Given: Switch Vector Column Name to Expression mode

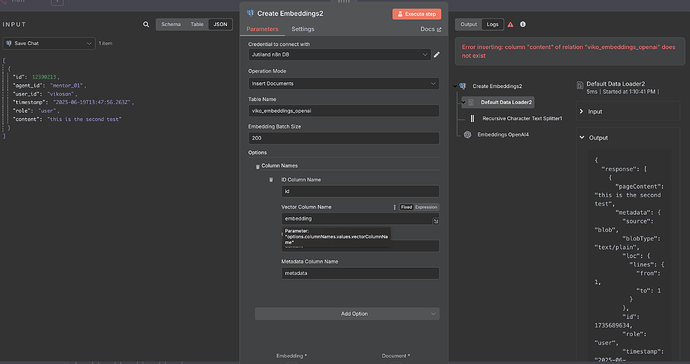Looking at the screenshot, I should click(x=426, y=207).
